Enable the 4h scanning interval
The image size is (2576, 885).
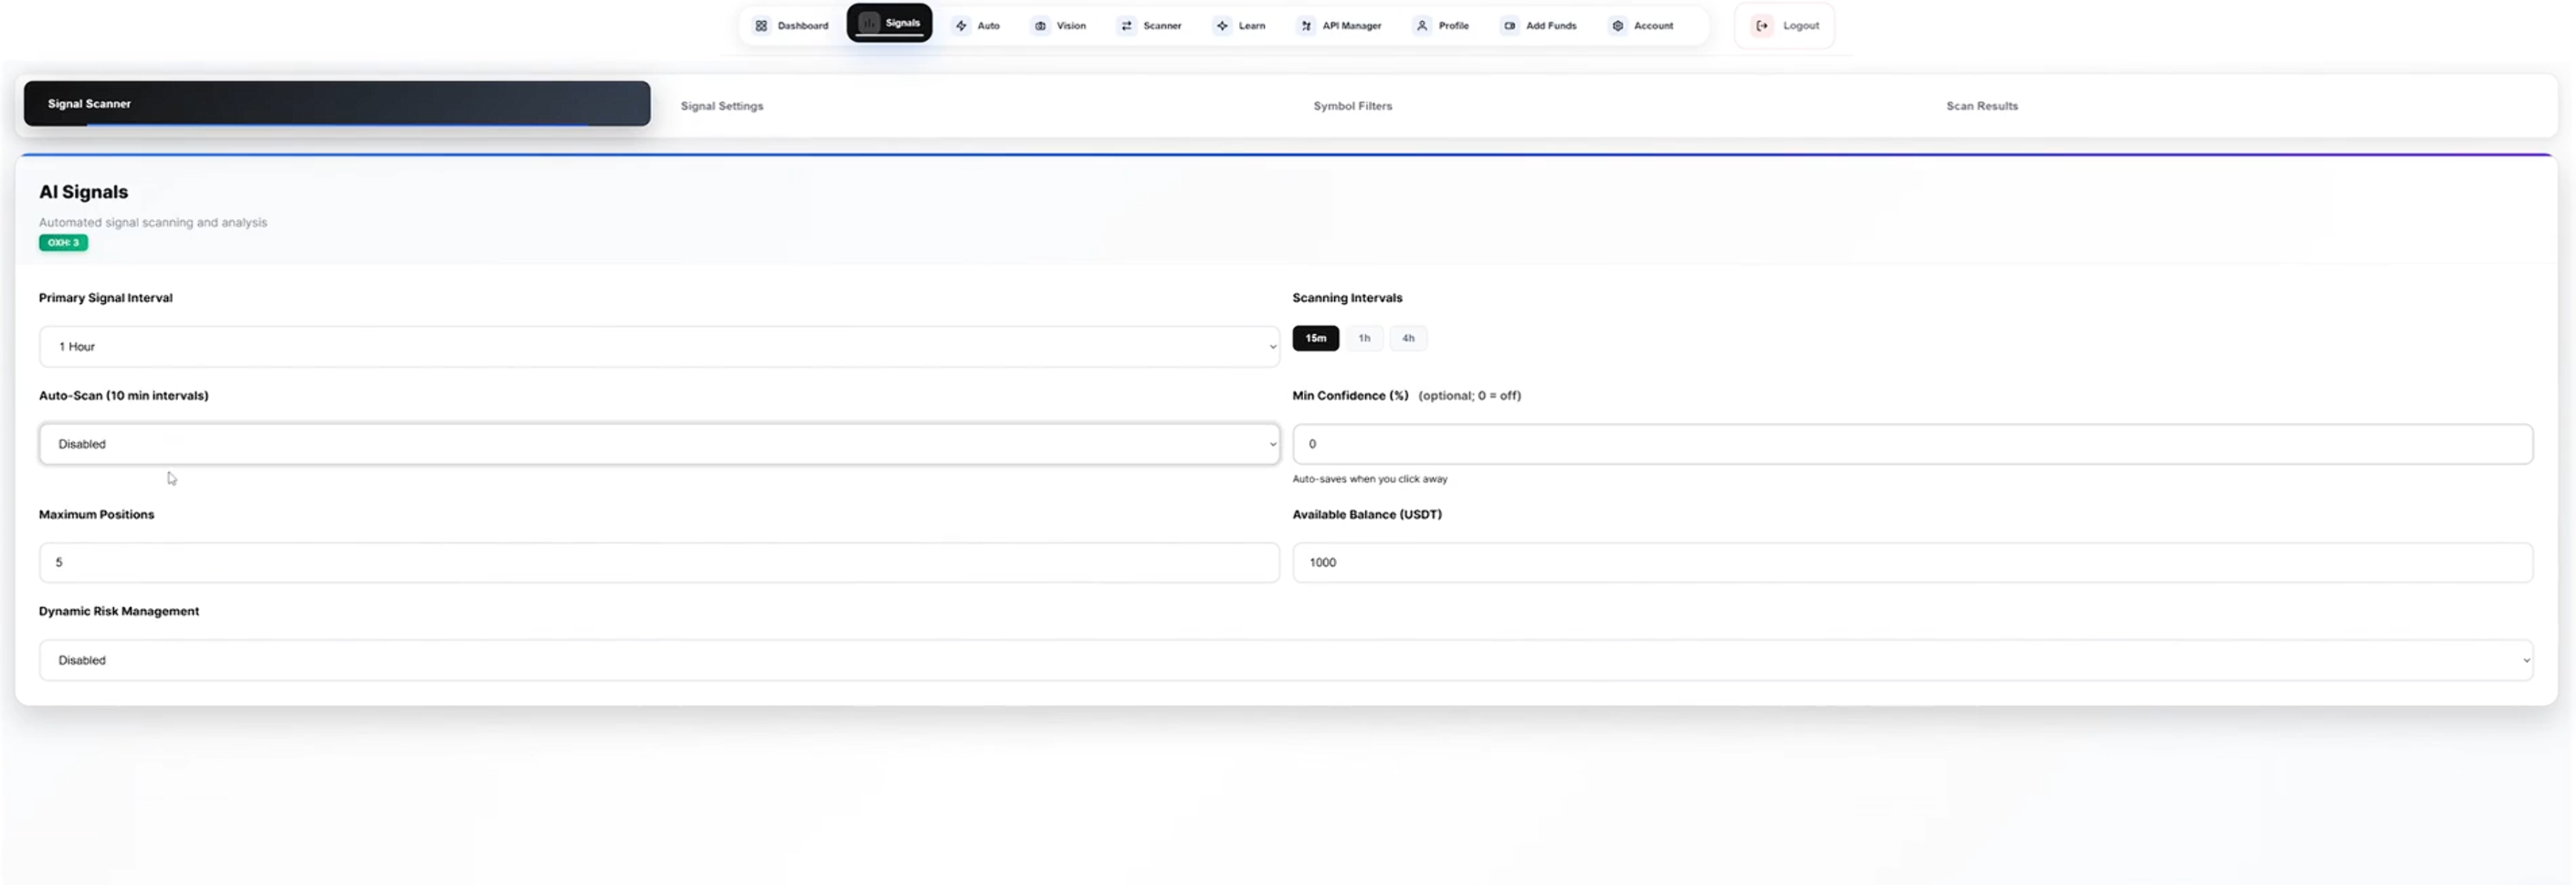[1408, 338]
